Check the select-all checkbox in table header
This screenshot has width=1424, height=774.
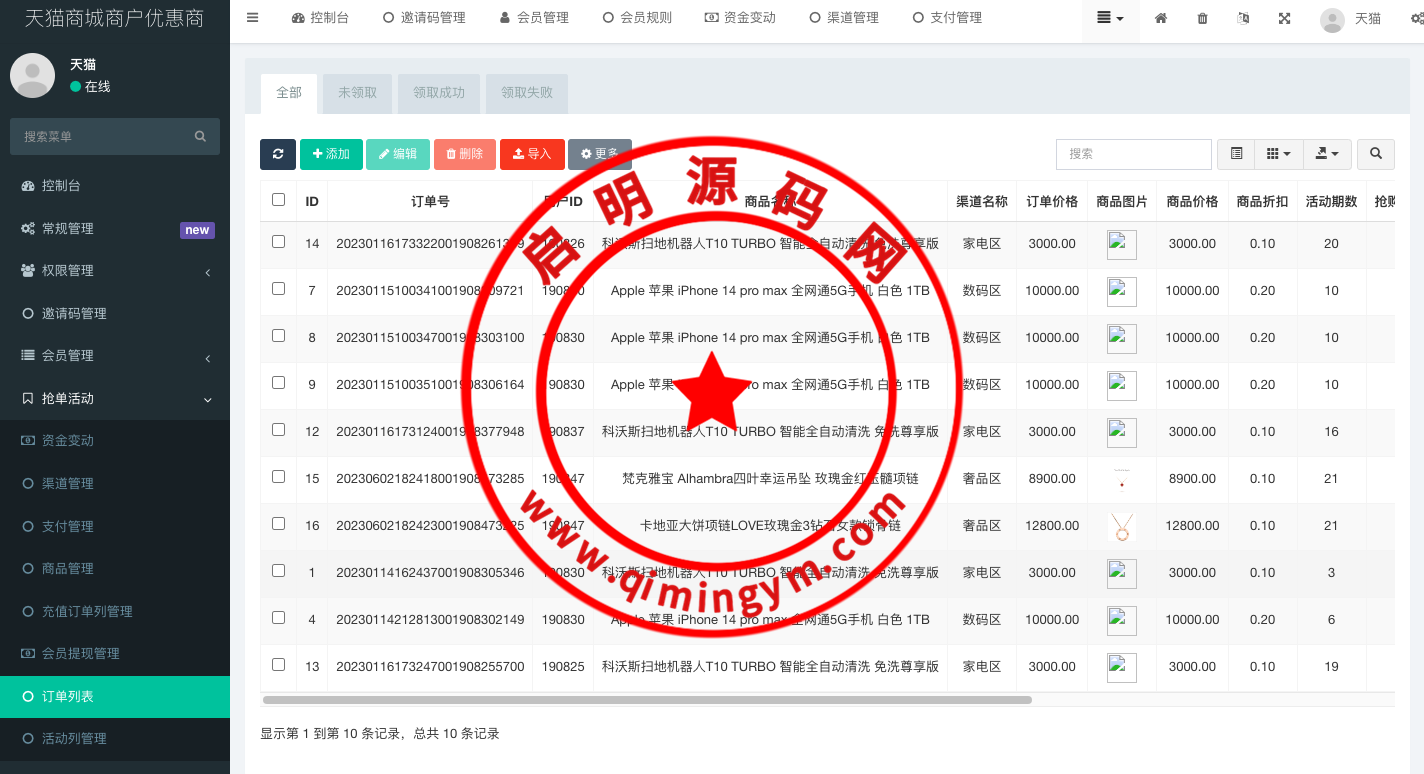click(x=278, y=200)
